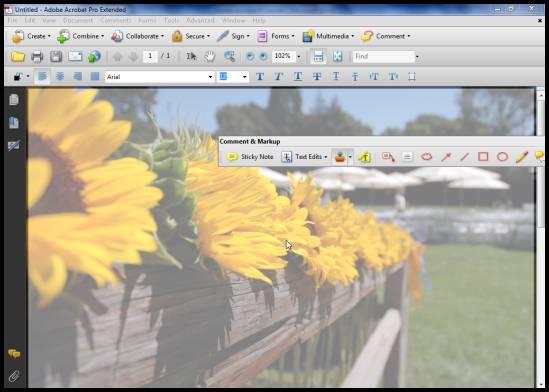Toggle align text left
549x392 pixels.
tap(42, 76)
